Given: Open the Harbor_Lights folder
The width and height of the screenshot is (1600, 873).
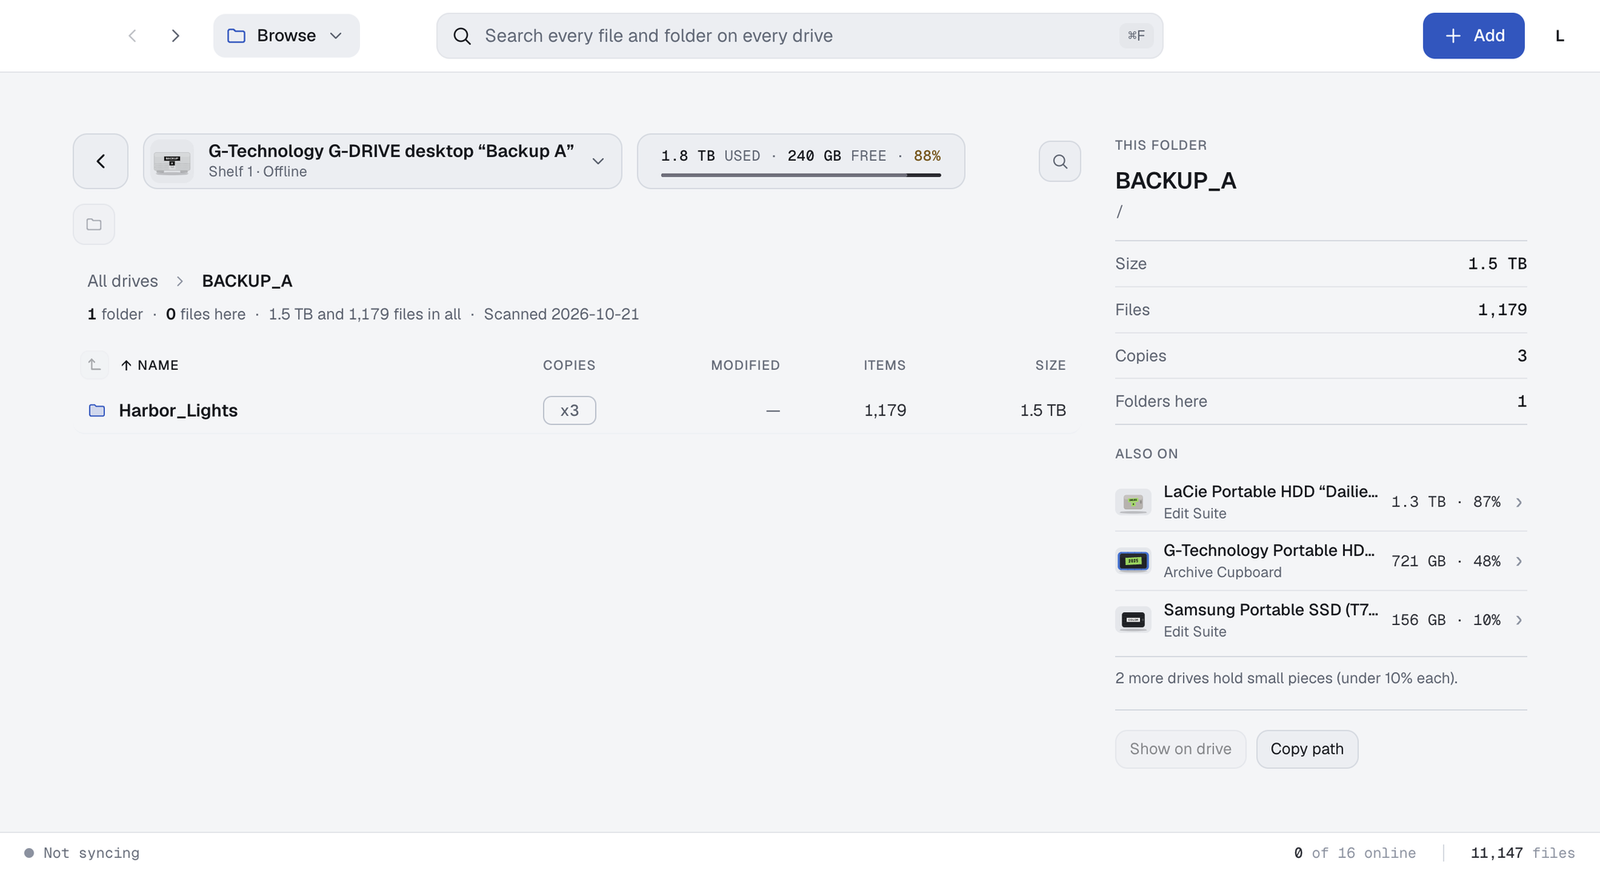Looking at the screenshot, I should [x=575, y=410].
